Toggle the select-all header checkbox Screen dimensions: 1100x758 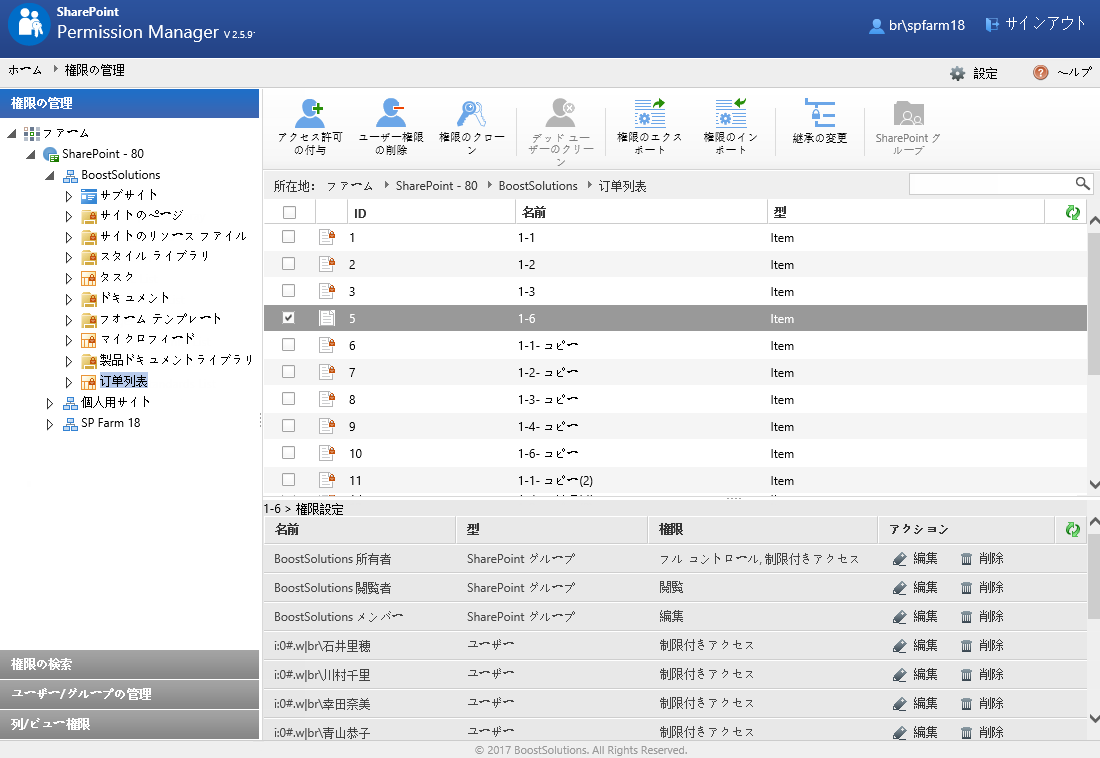tap(289, 213)
